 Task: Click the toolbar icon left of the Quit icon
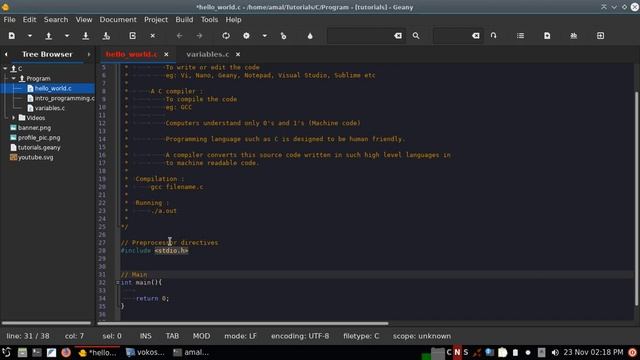click(573, 36)
